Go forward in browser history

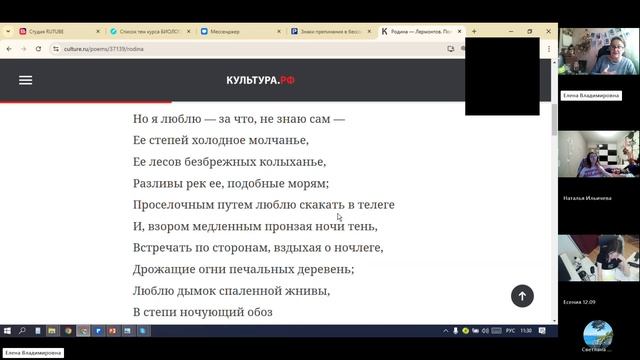24,49
